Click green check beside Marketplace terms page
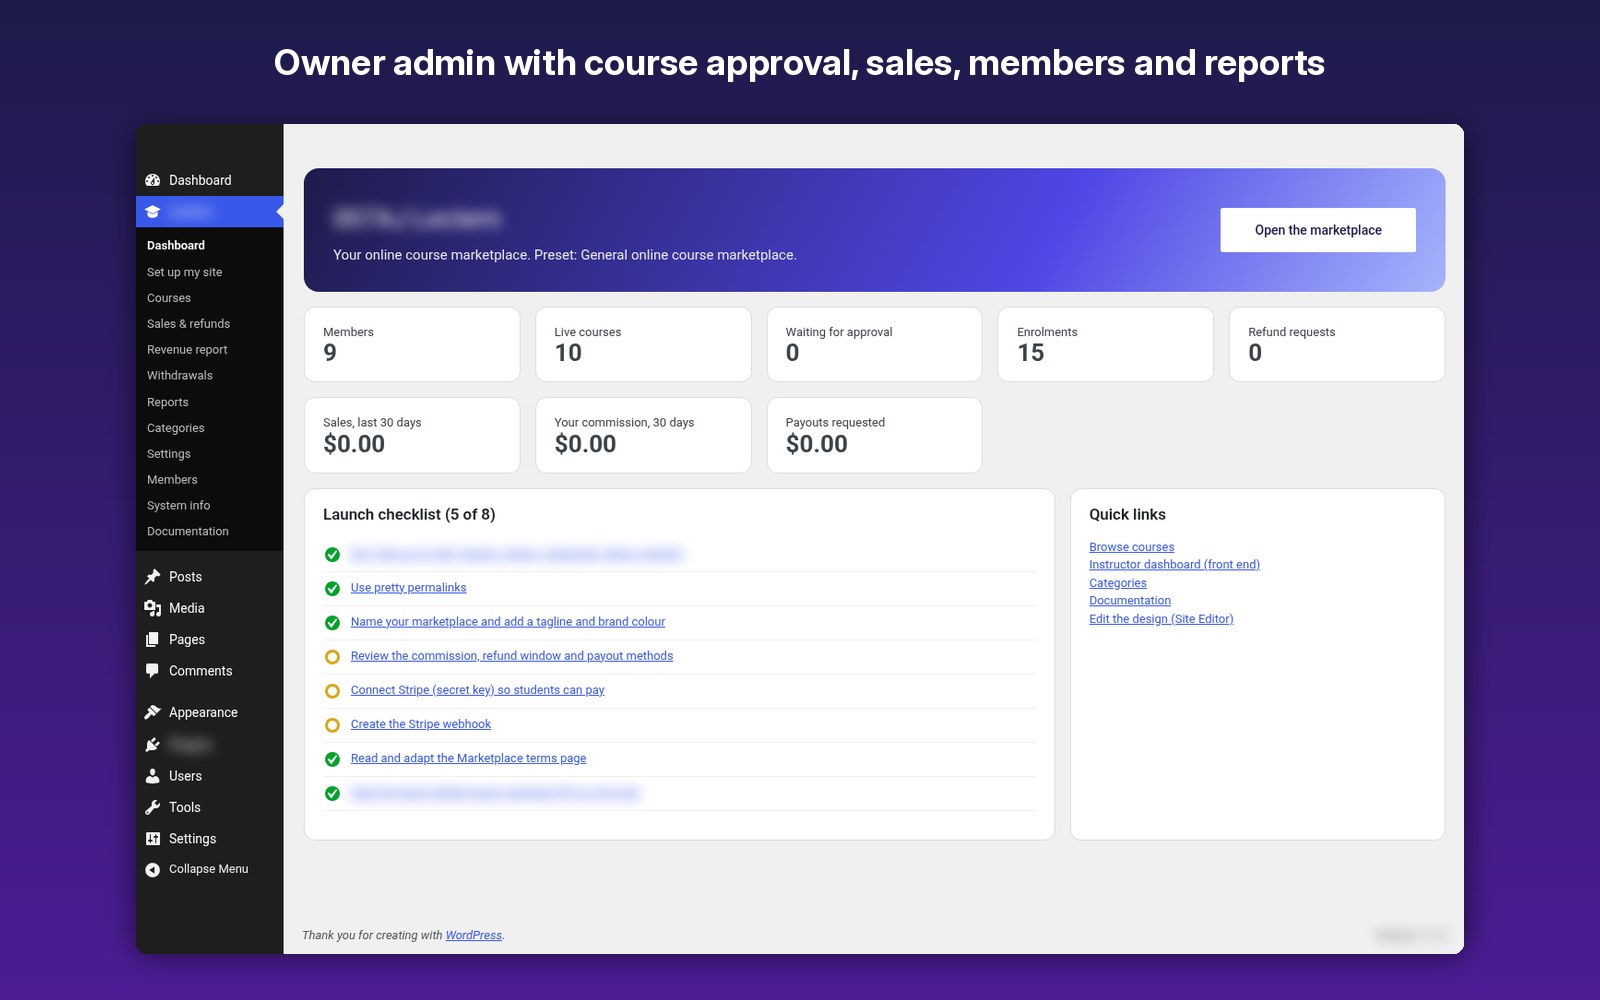This screenshot has height=1000, width=1600. pyautogui.click(x=333, y=759)
